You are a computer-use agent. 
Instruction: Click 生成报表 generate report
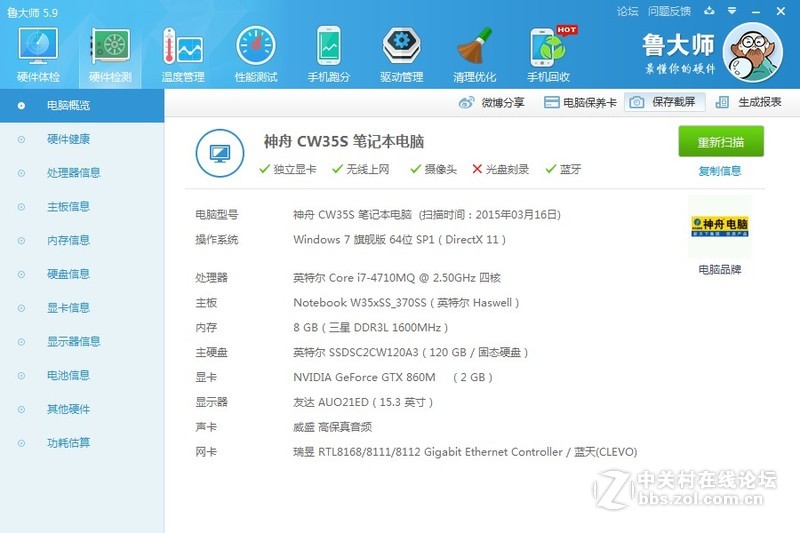[x=748, y=102]
